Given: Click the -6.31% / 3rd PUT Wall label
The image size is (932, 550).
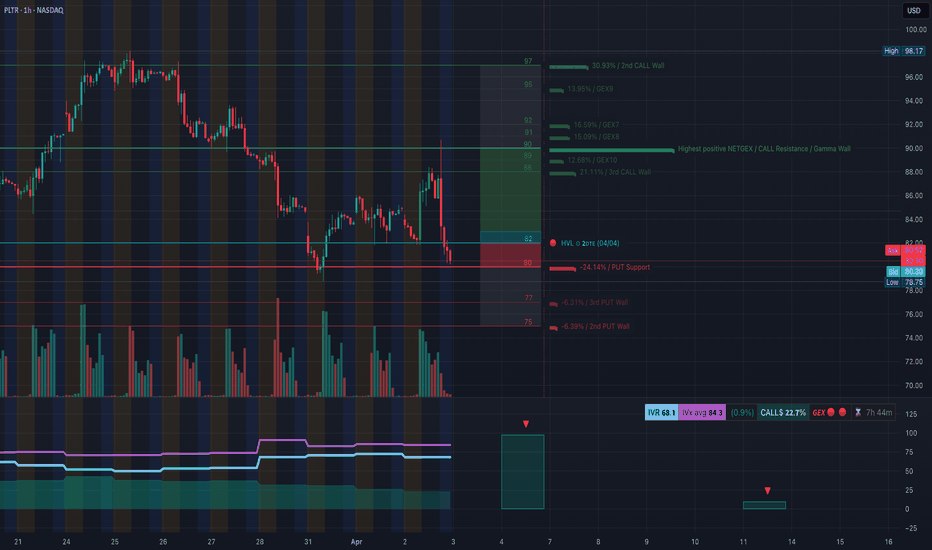Looking at the screenshot, I should click(594, 302).
